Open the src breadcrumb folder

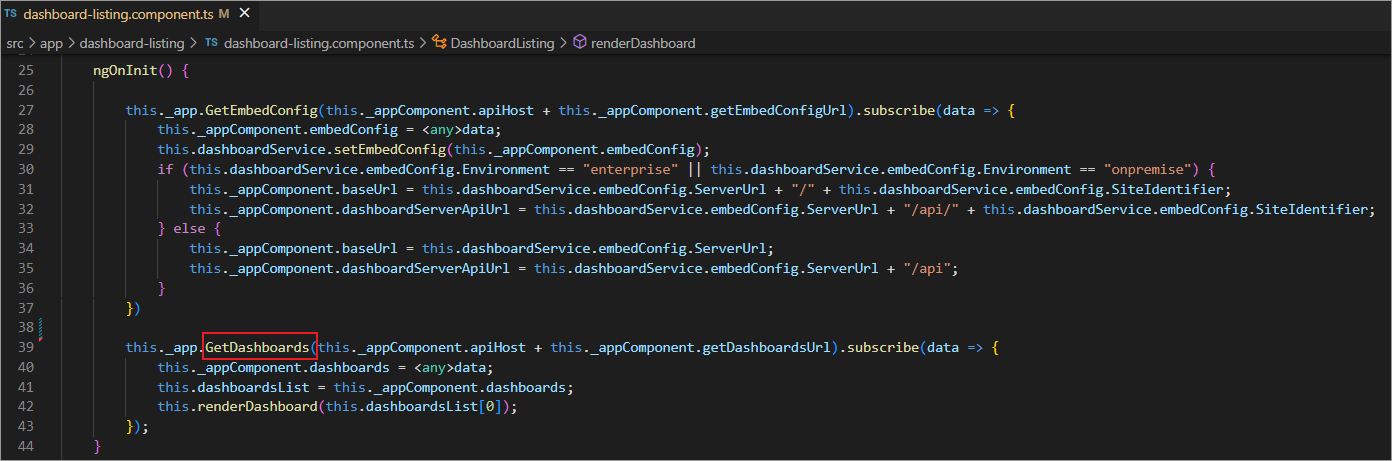coord(14,43)
